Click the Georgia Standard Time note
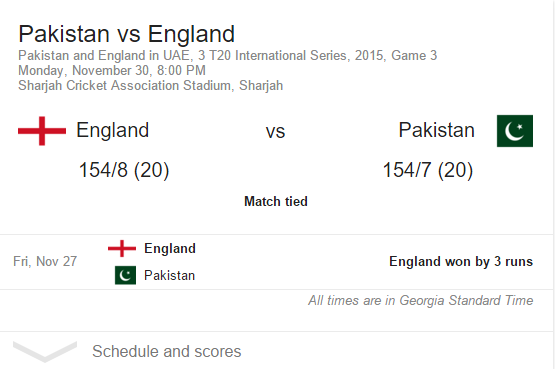The height and width of the screenshot is (369, 555). [420, 300]
